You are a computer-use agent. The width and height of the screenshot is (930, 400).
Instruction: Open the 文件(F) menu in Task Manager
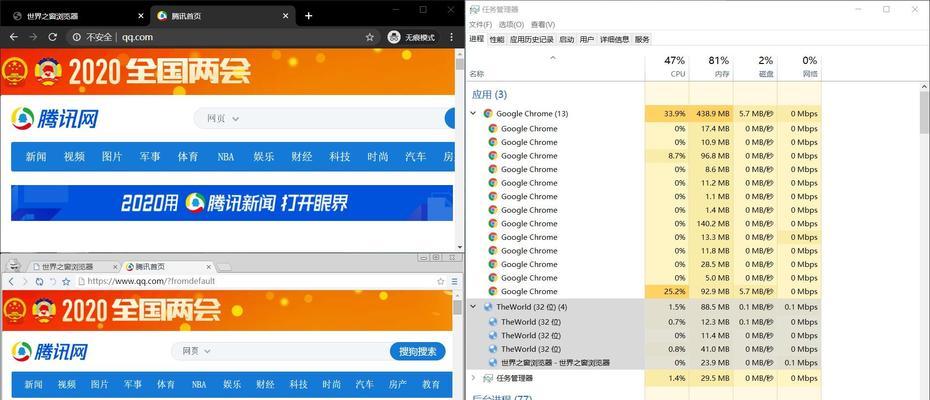(480, 24)
